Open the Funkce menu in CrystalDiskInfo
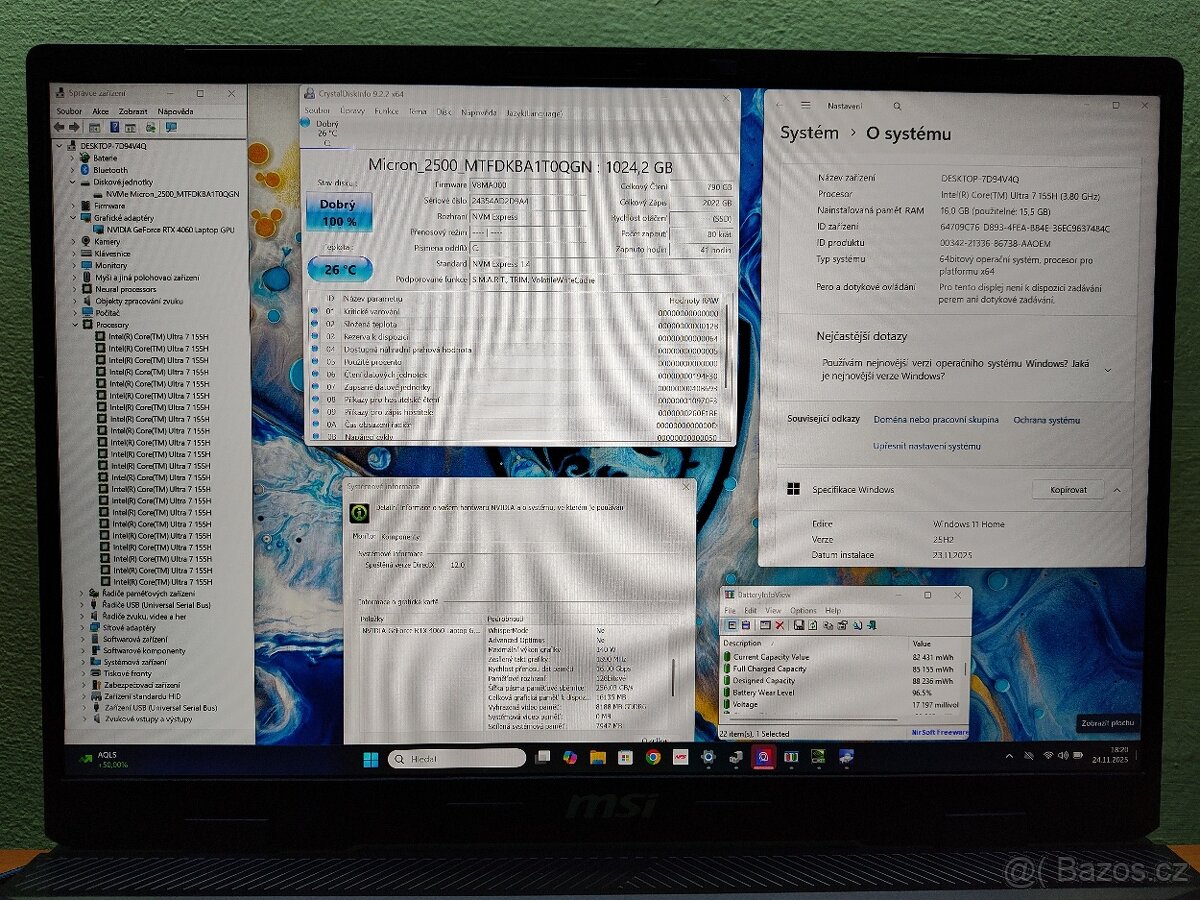The image size is (1200, 900). [388, 112]
